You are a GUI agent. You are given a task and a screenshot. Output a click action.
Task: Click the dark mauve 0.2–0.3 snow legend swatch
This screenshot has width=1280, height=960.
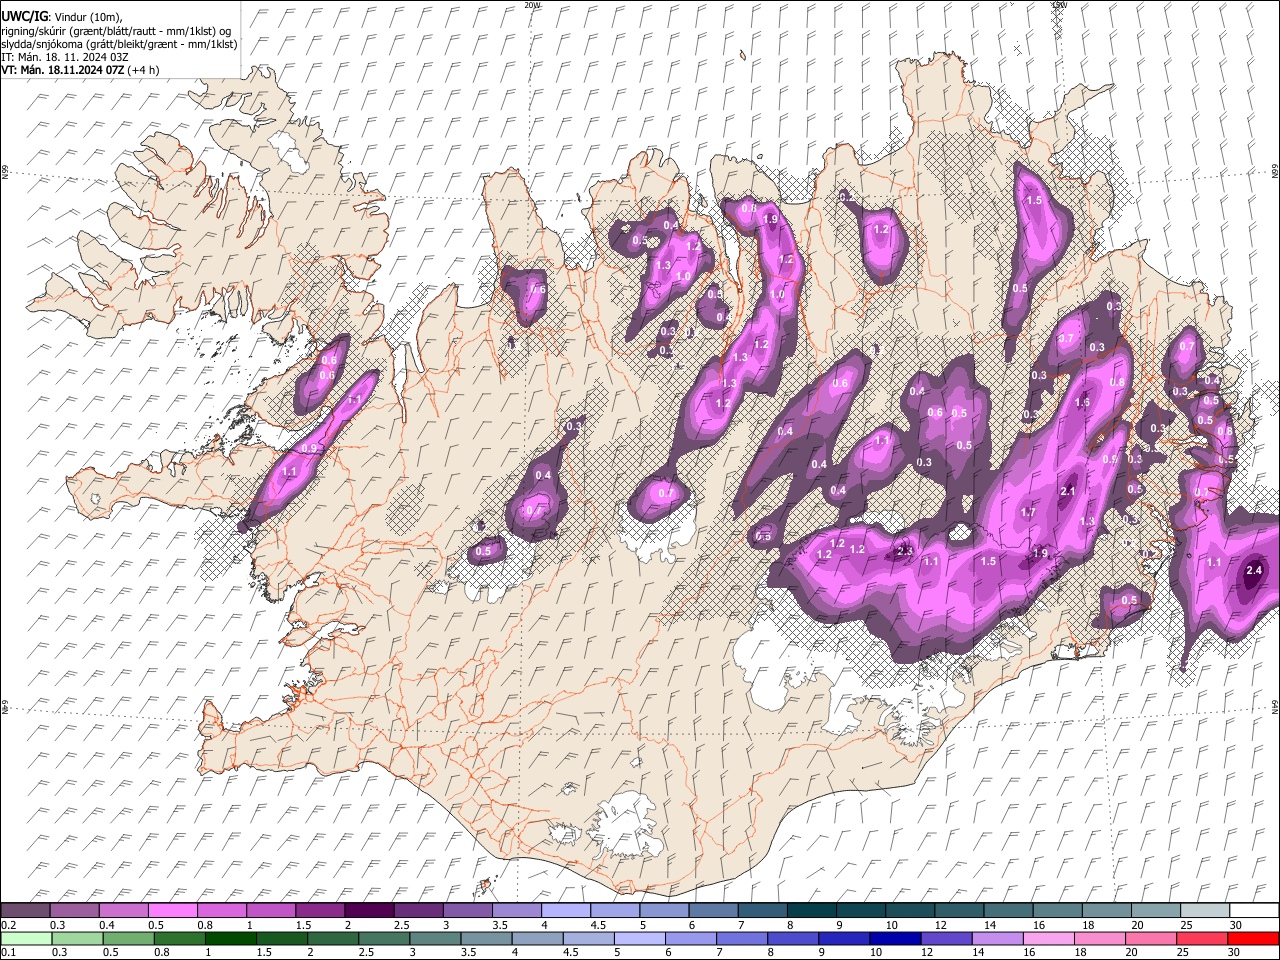[x=26, y=911]
